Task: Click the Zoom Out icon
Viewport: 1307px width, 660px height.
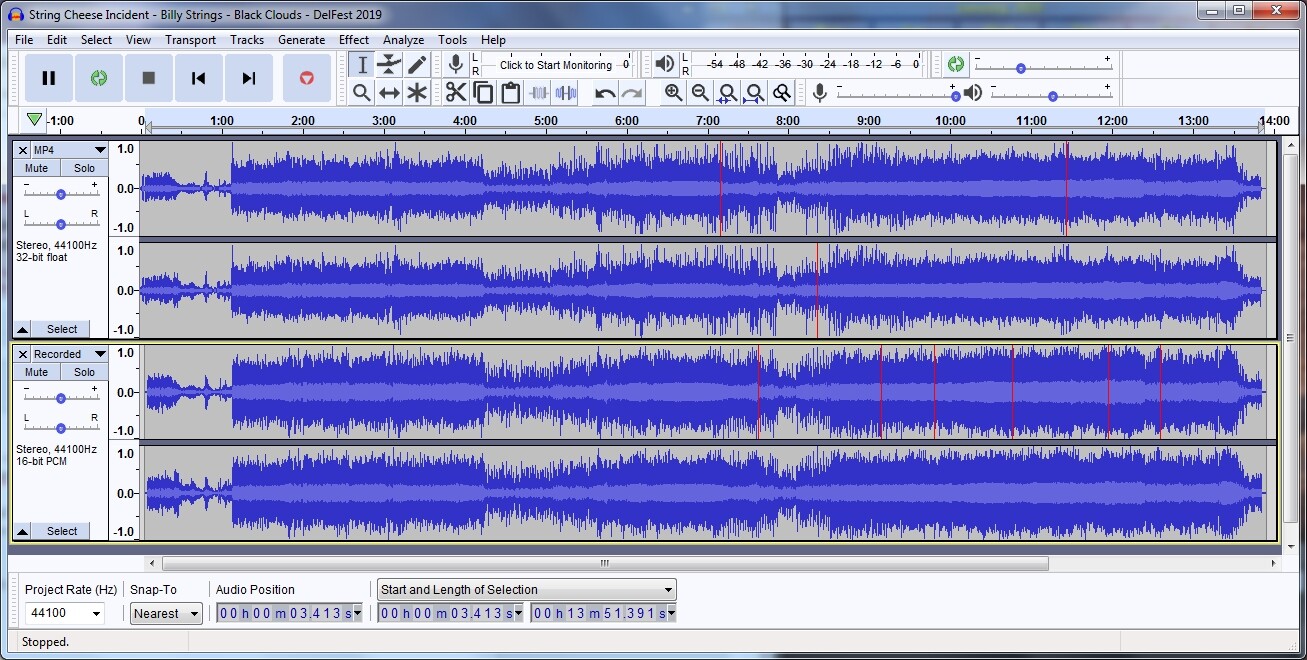Action: [x=701, y=93]
